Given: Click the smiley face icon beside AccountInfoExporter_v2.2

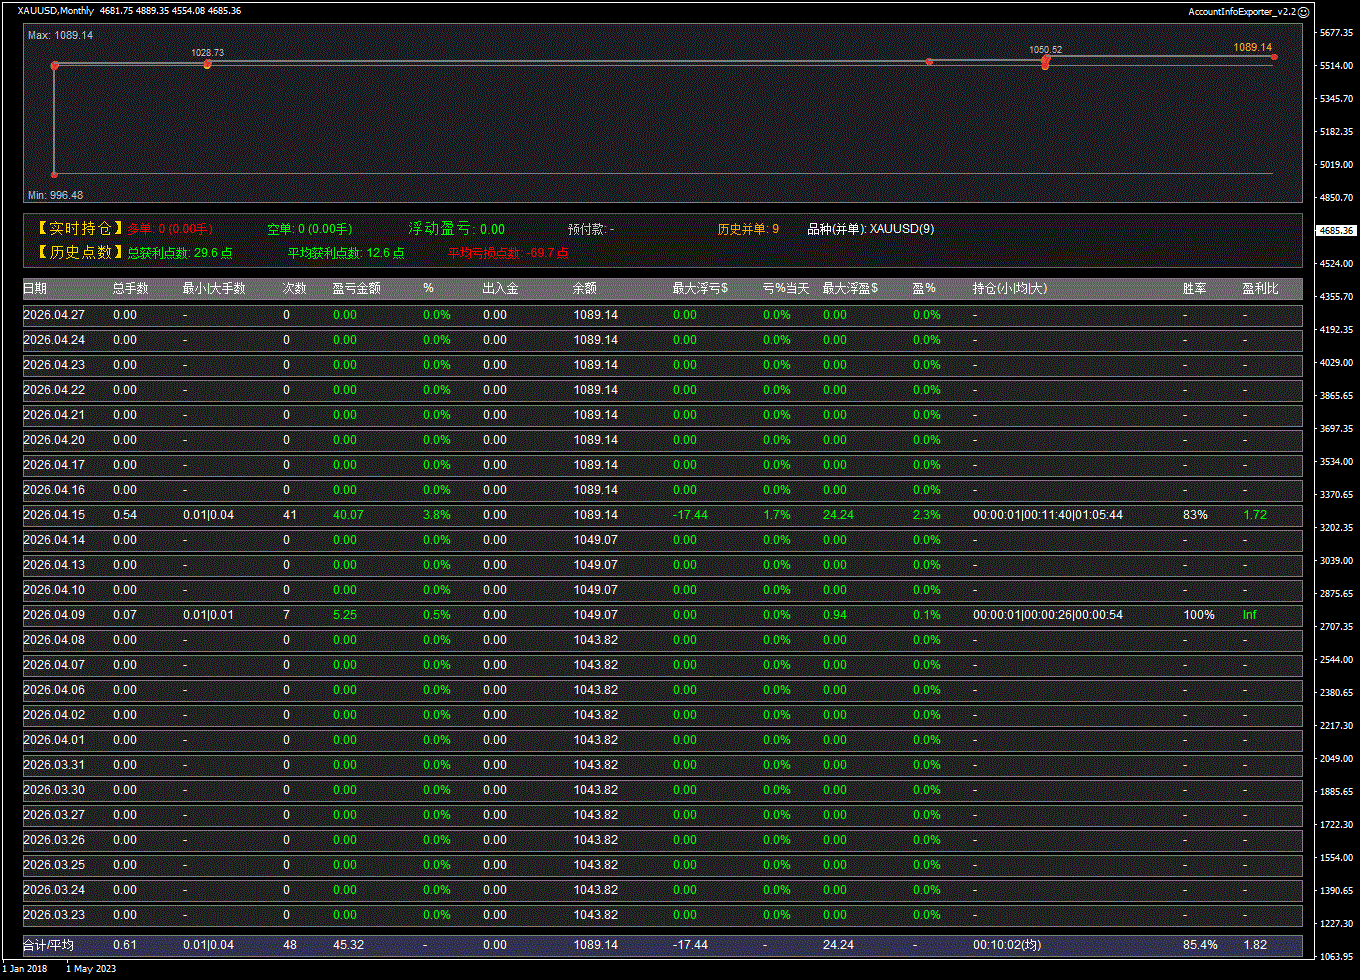Looking at the screenshot, I should (1303, 11).
